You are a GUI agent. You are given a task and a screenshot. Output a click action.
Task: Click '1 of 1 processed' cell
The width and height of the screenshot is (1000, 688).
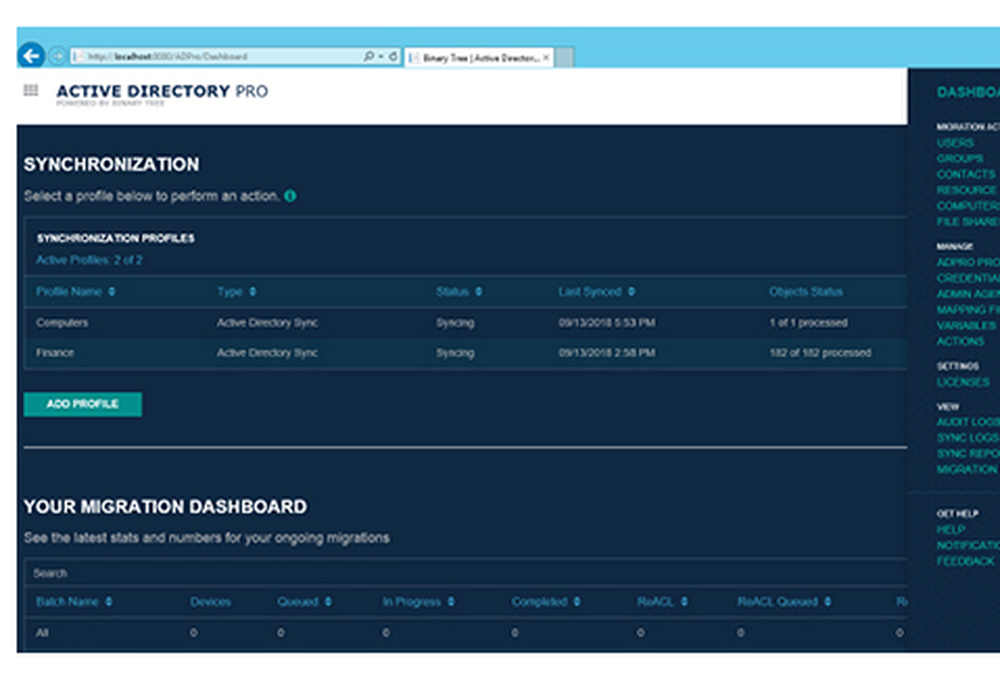point(808,323)
